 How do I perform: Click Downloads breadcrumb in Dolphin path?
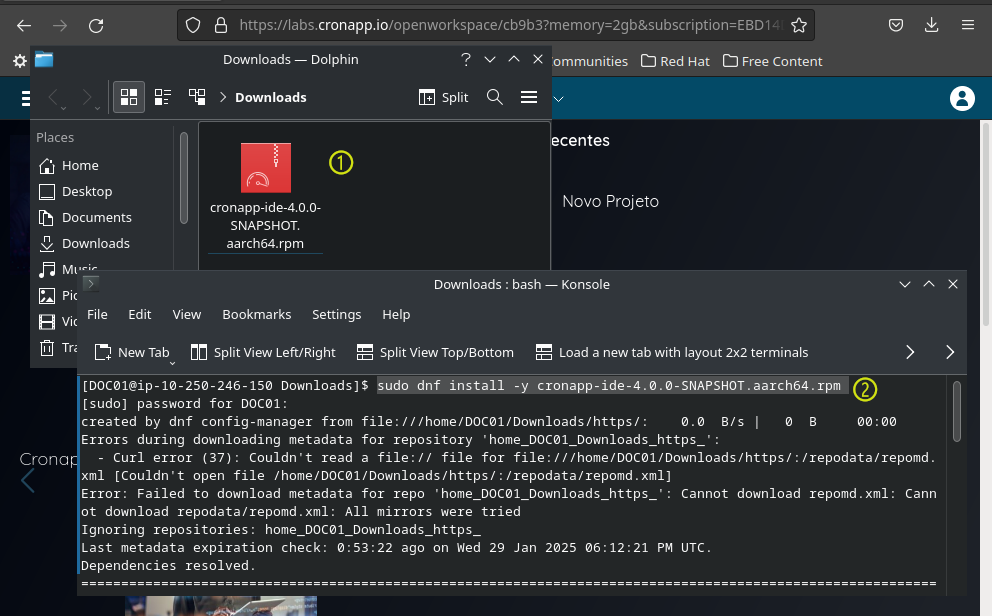tap(271, 97)
